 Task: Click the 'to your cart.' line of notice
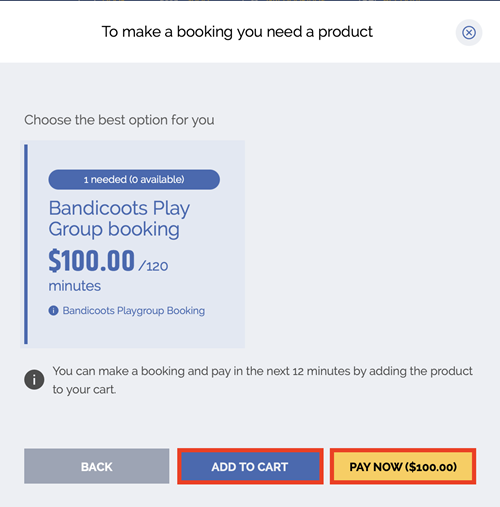click(x=84, y=389)
